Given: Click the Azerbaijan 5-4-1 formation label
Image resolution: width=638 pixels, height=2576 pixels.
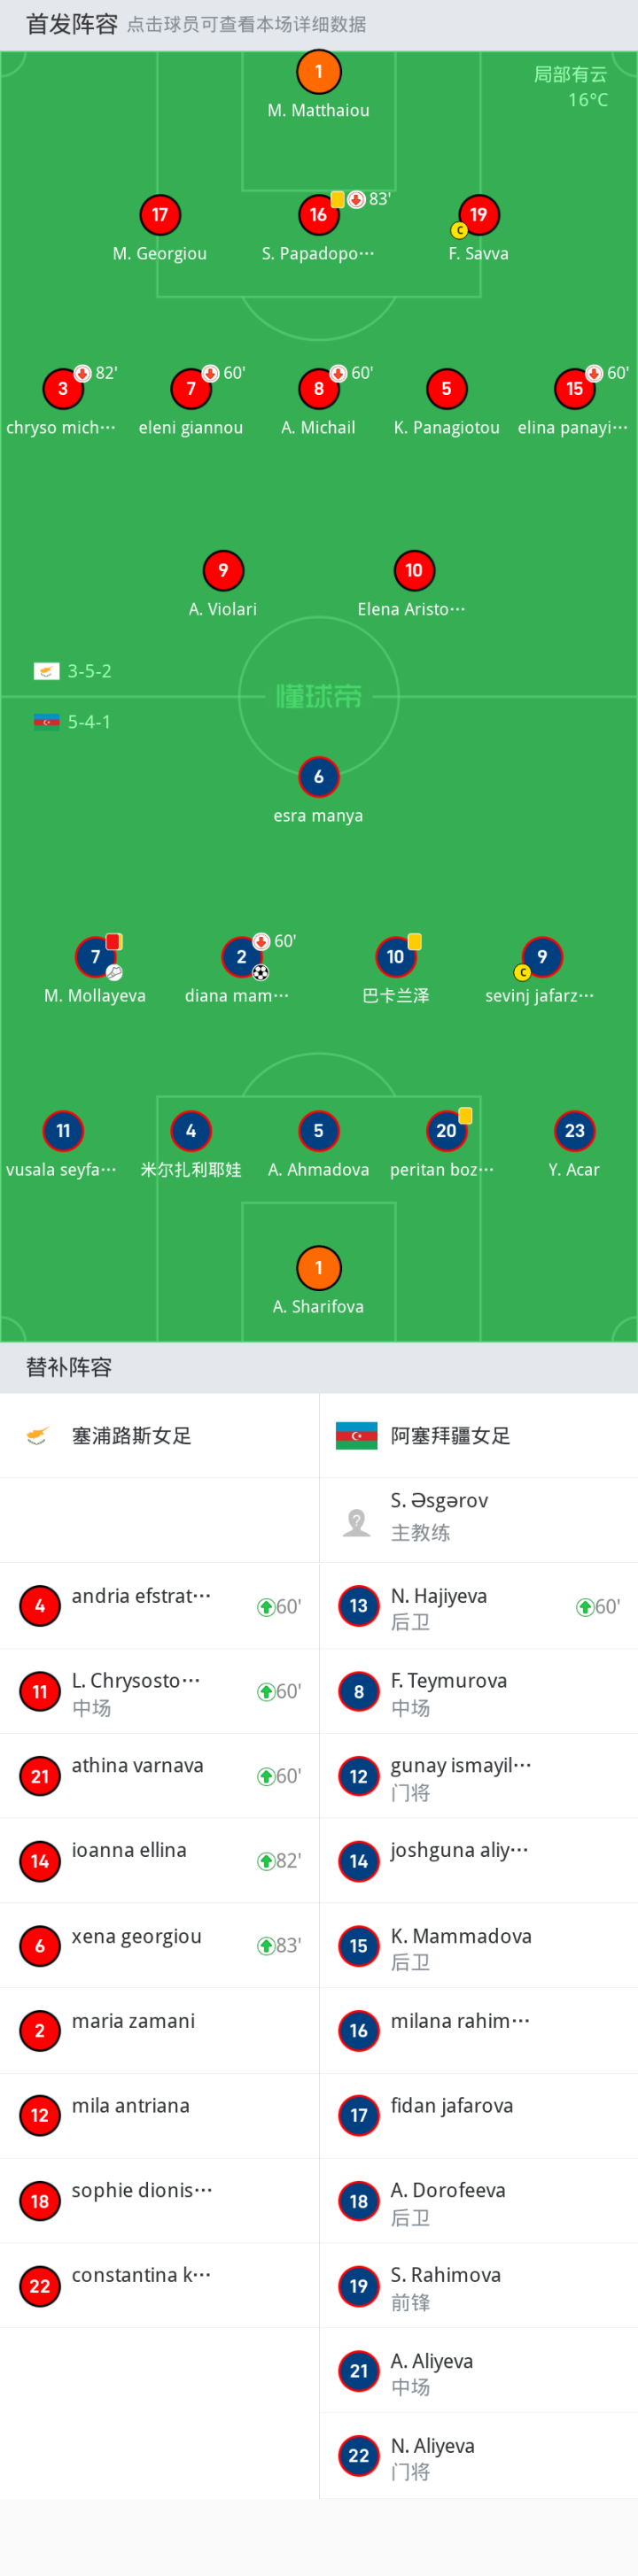Looking at the screenshot, I should point(73,722).
